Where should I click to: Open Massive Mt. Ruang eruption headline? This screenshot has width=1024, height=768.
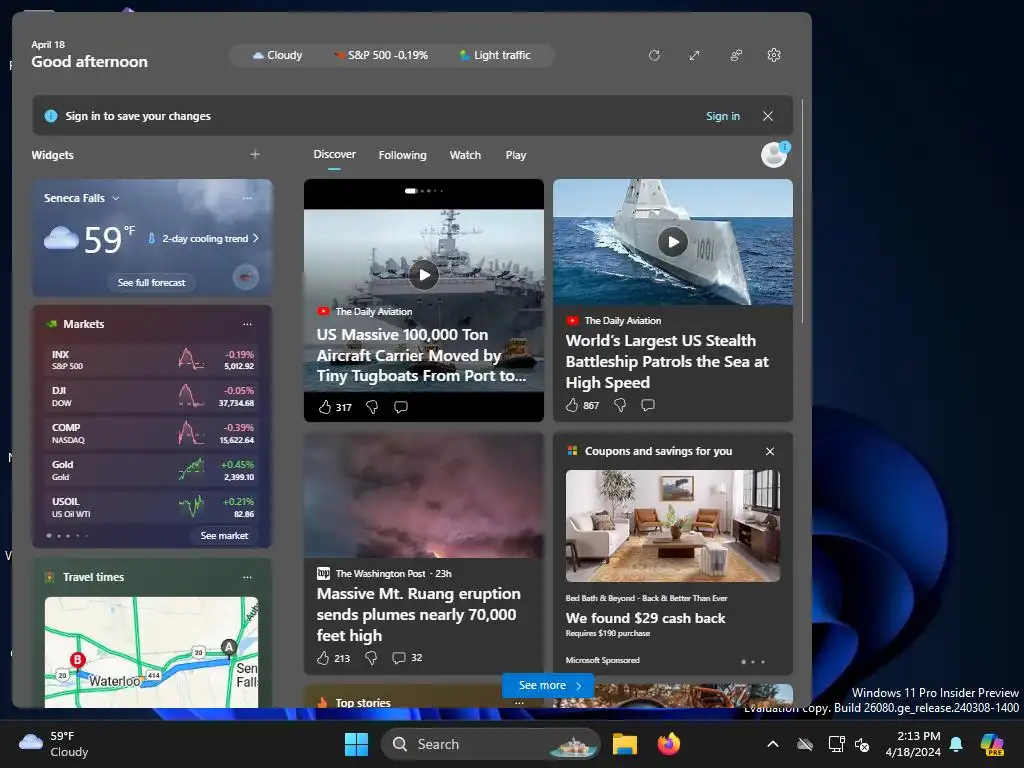click(419, 615)
